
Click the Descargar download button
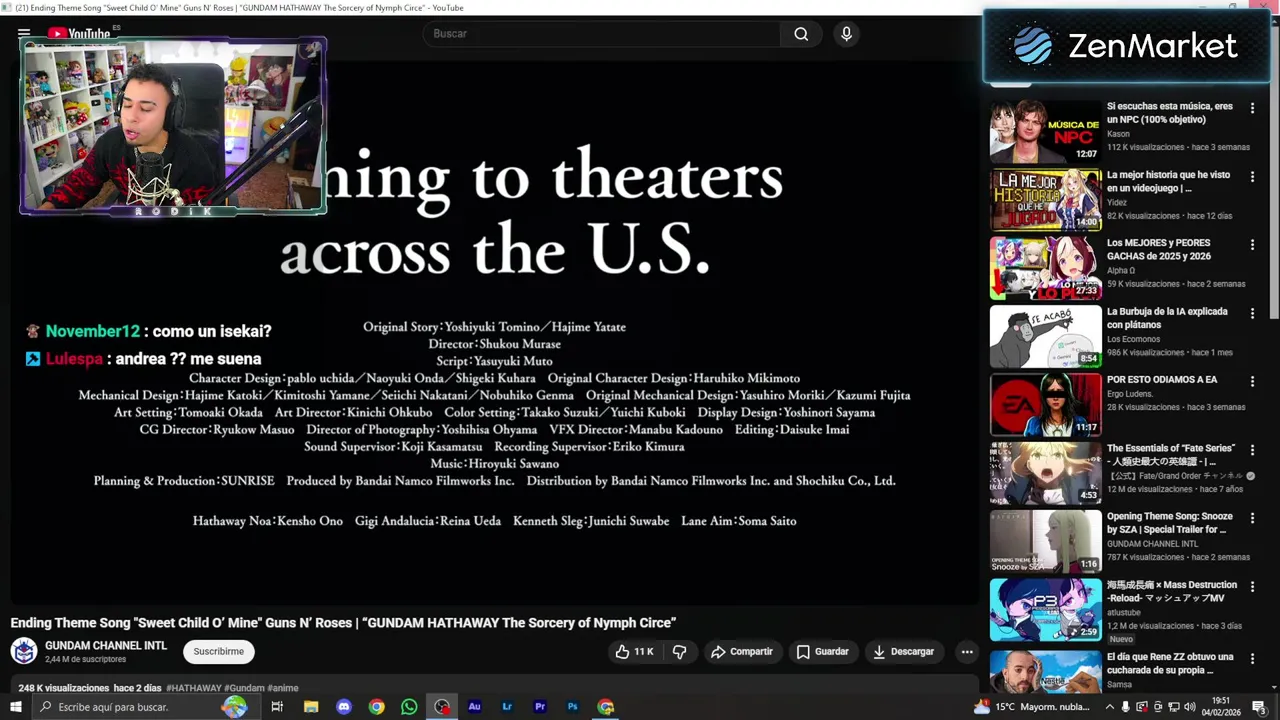point(903,651)
